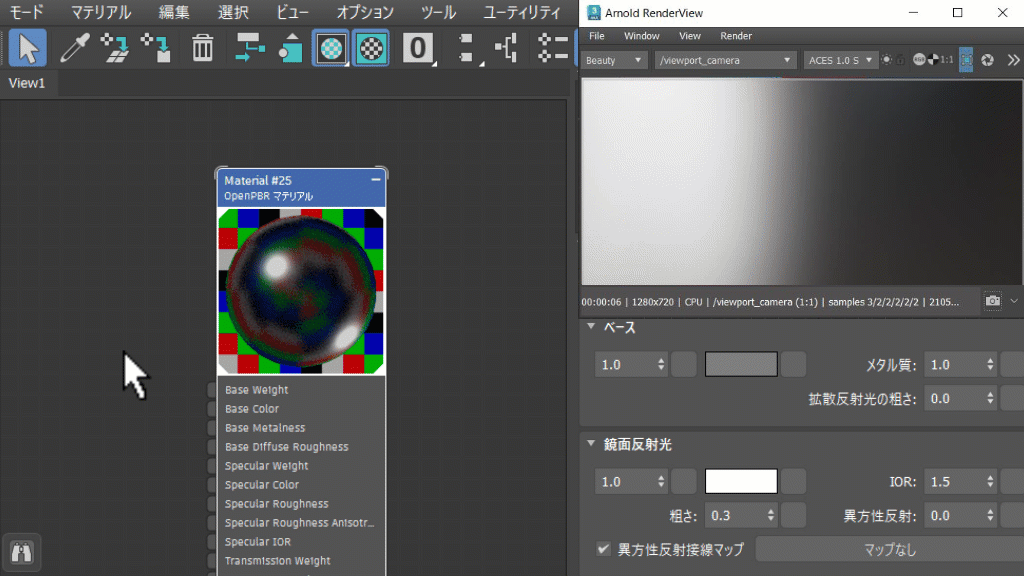
Task: Click the white specular color swatch
Action: 741,481
